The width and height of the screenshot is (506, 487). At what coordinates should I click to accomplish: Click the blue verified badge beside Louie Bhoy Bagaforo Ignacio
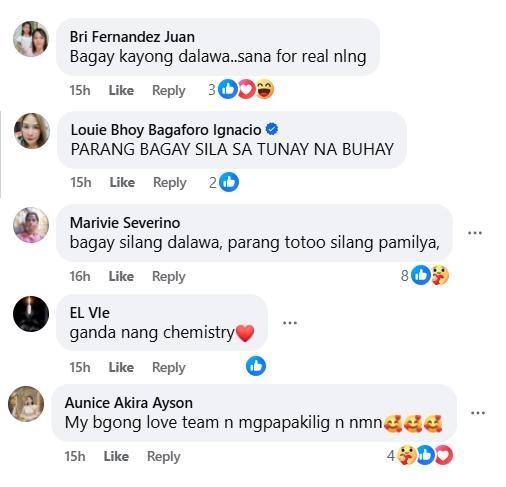coord(272,129)
